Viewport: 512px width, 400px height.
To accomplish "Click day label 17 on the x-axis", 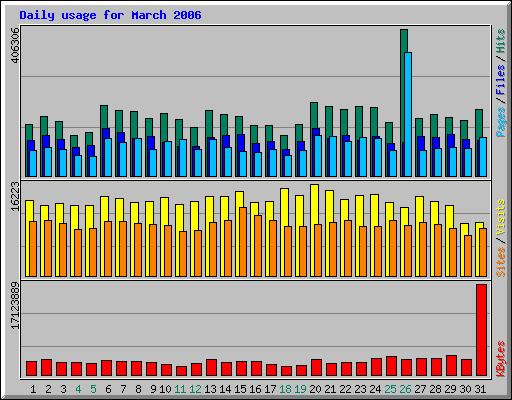I will click(x=270, y=389).
